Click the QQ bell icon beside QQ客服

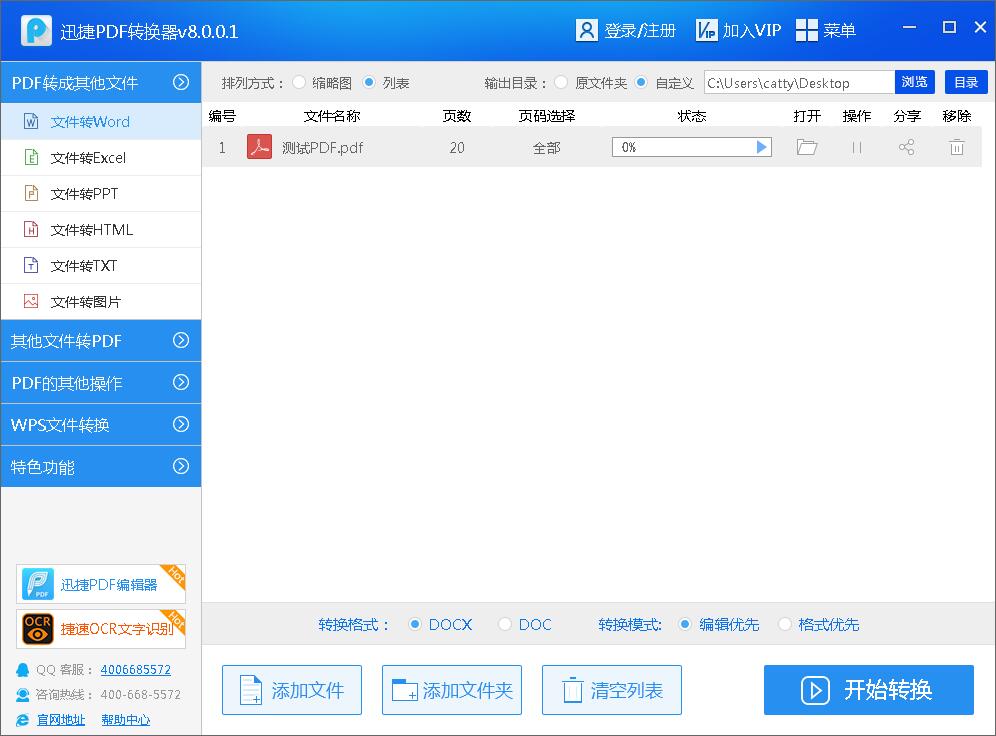point(22,670)
